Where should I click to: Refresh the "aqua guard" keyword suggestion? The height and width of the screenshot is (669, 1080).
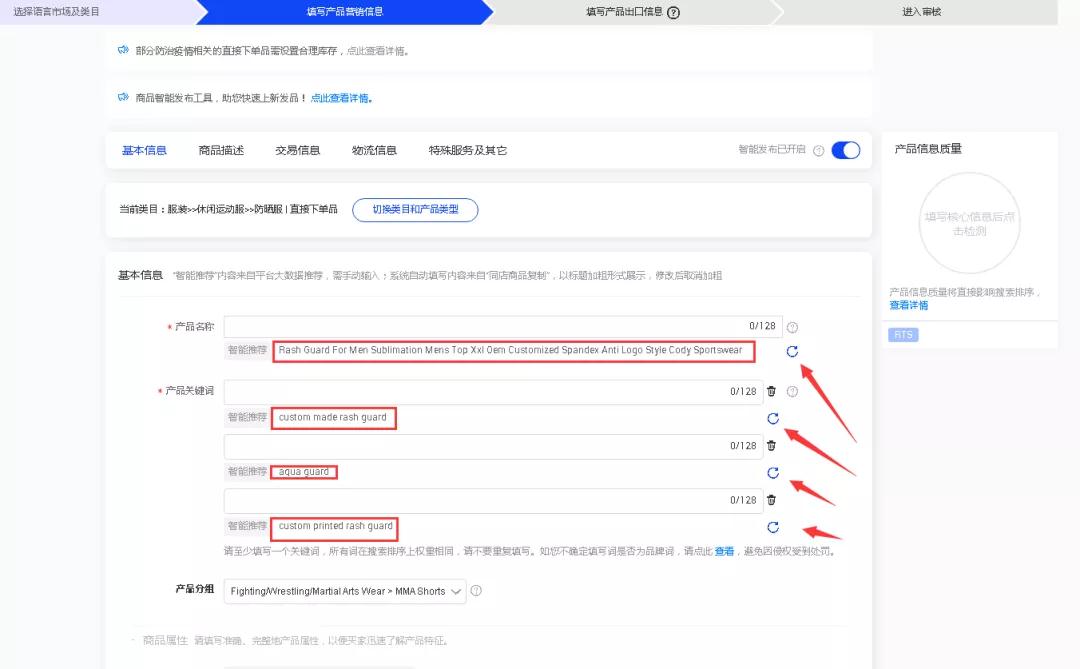tap(774, 473)
